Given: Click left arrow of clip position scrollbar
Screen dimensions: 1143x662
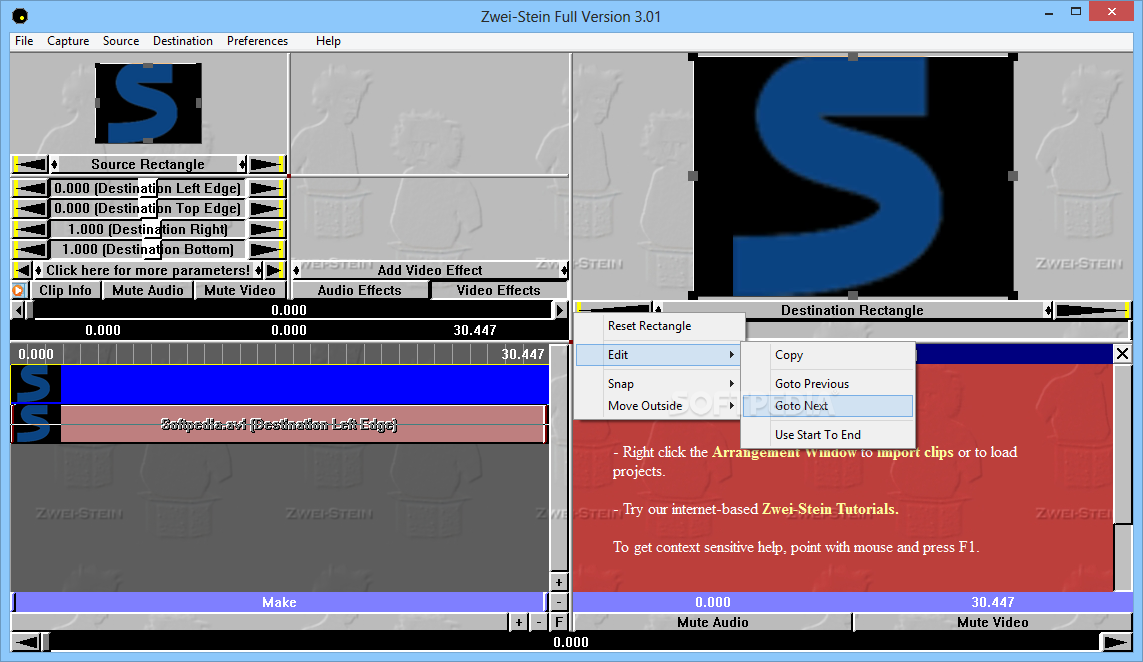Looking at the screenshot, I should (18, 310).
